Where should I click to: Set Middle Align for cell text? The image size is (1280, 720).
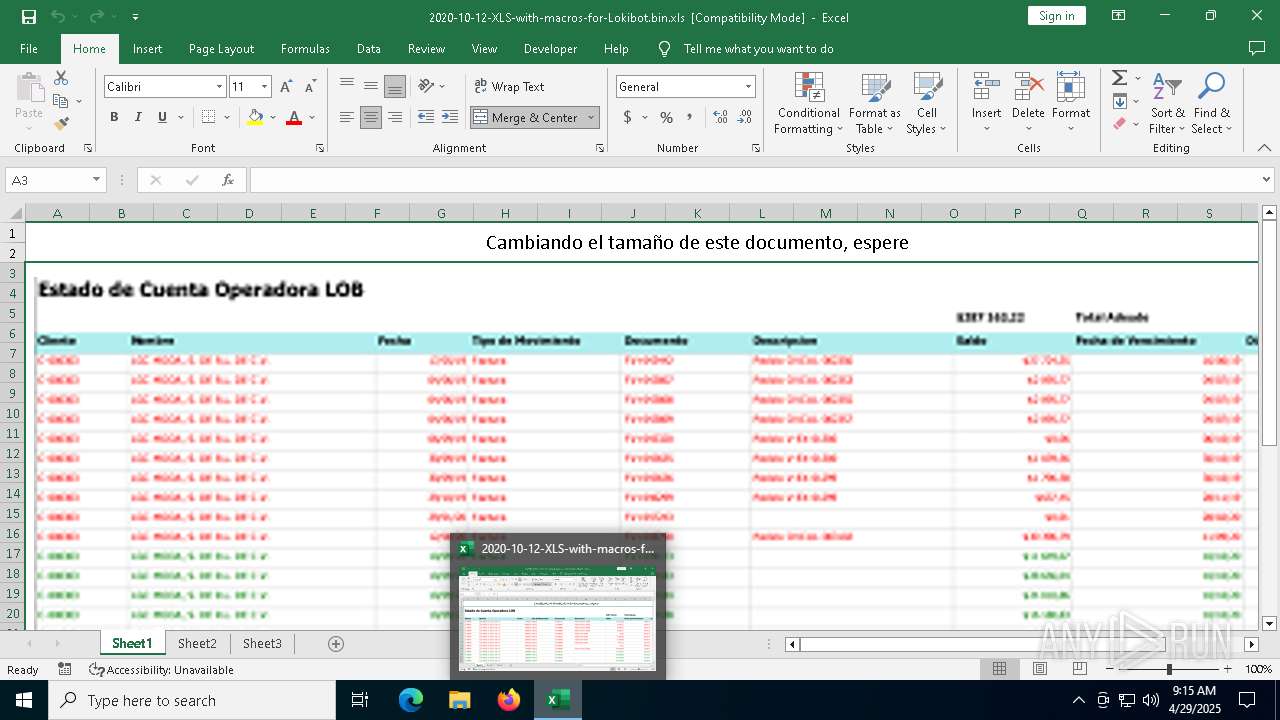371,86
